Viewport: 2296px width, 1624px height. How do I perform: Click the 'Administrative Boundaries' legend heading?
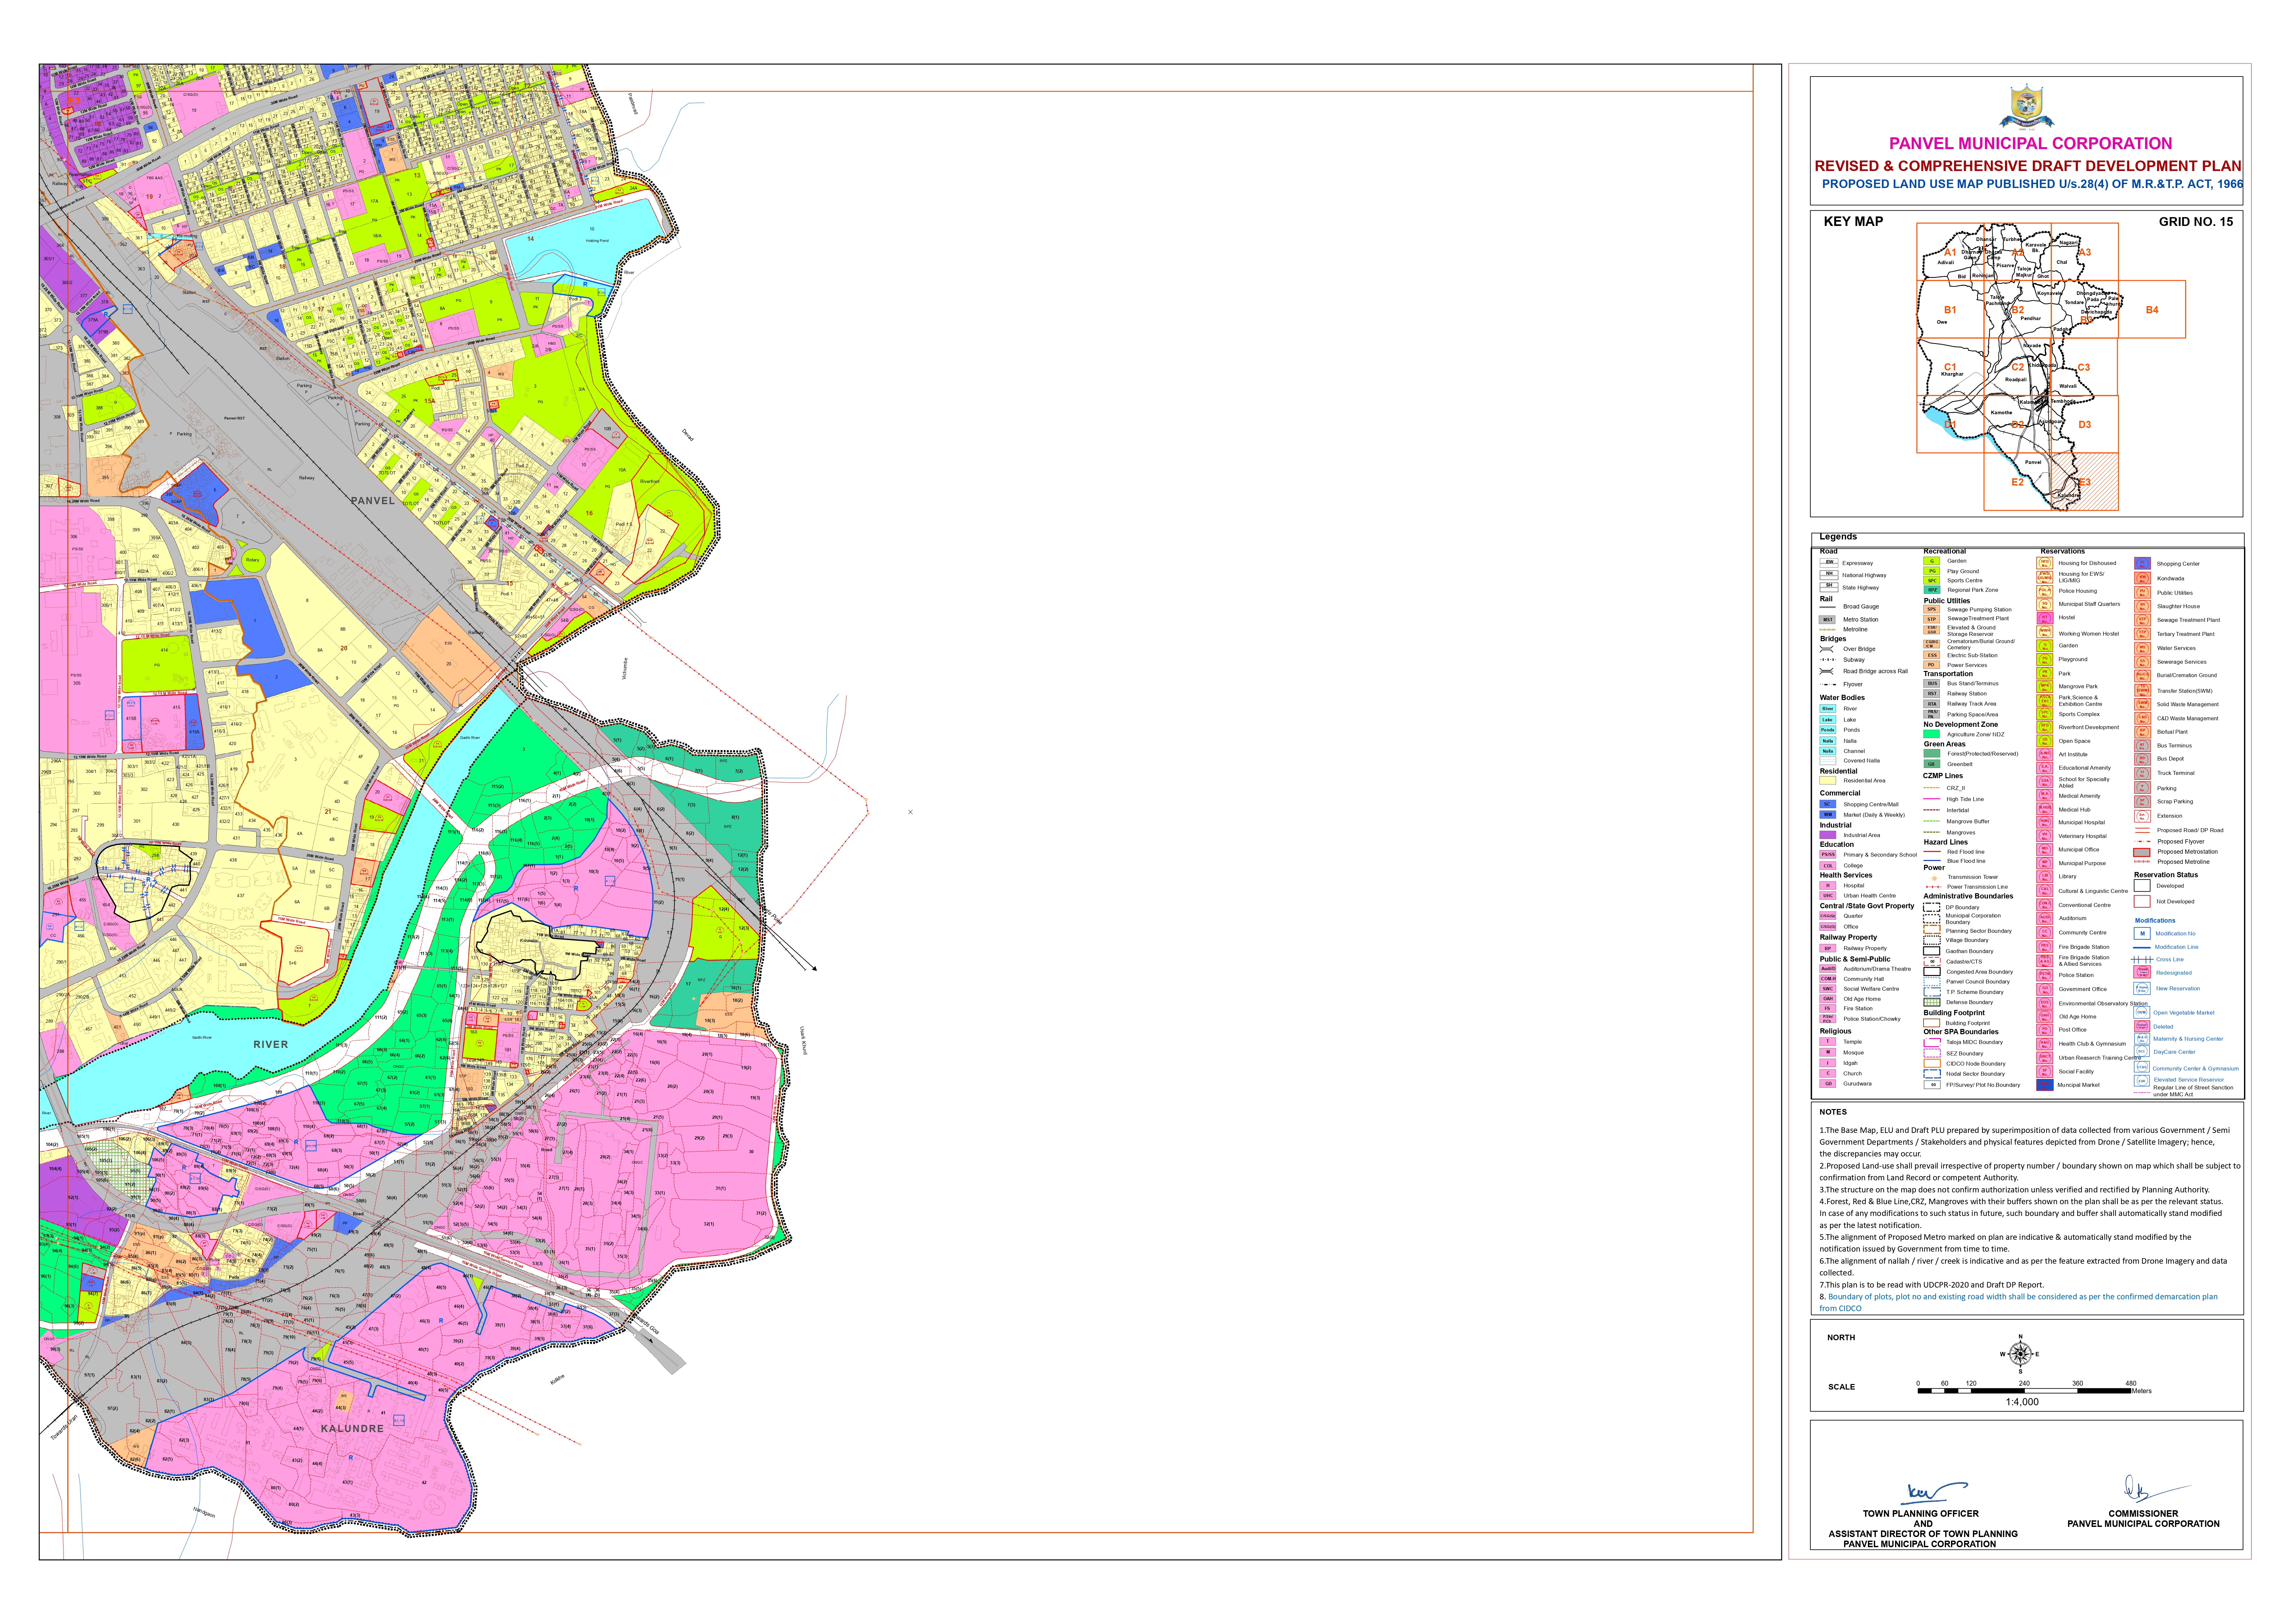point(1968,896)
